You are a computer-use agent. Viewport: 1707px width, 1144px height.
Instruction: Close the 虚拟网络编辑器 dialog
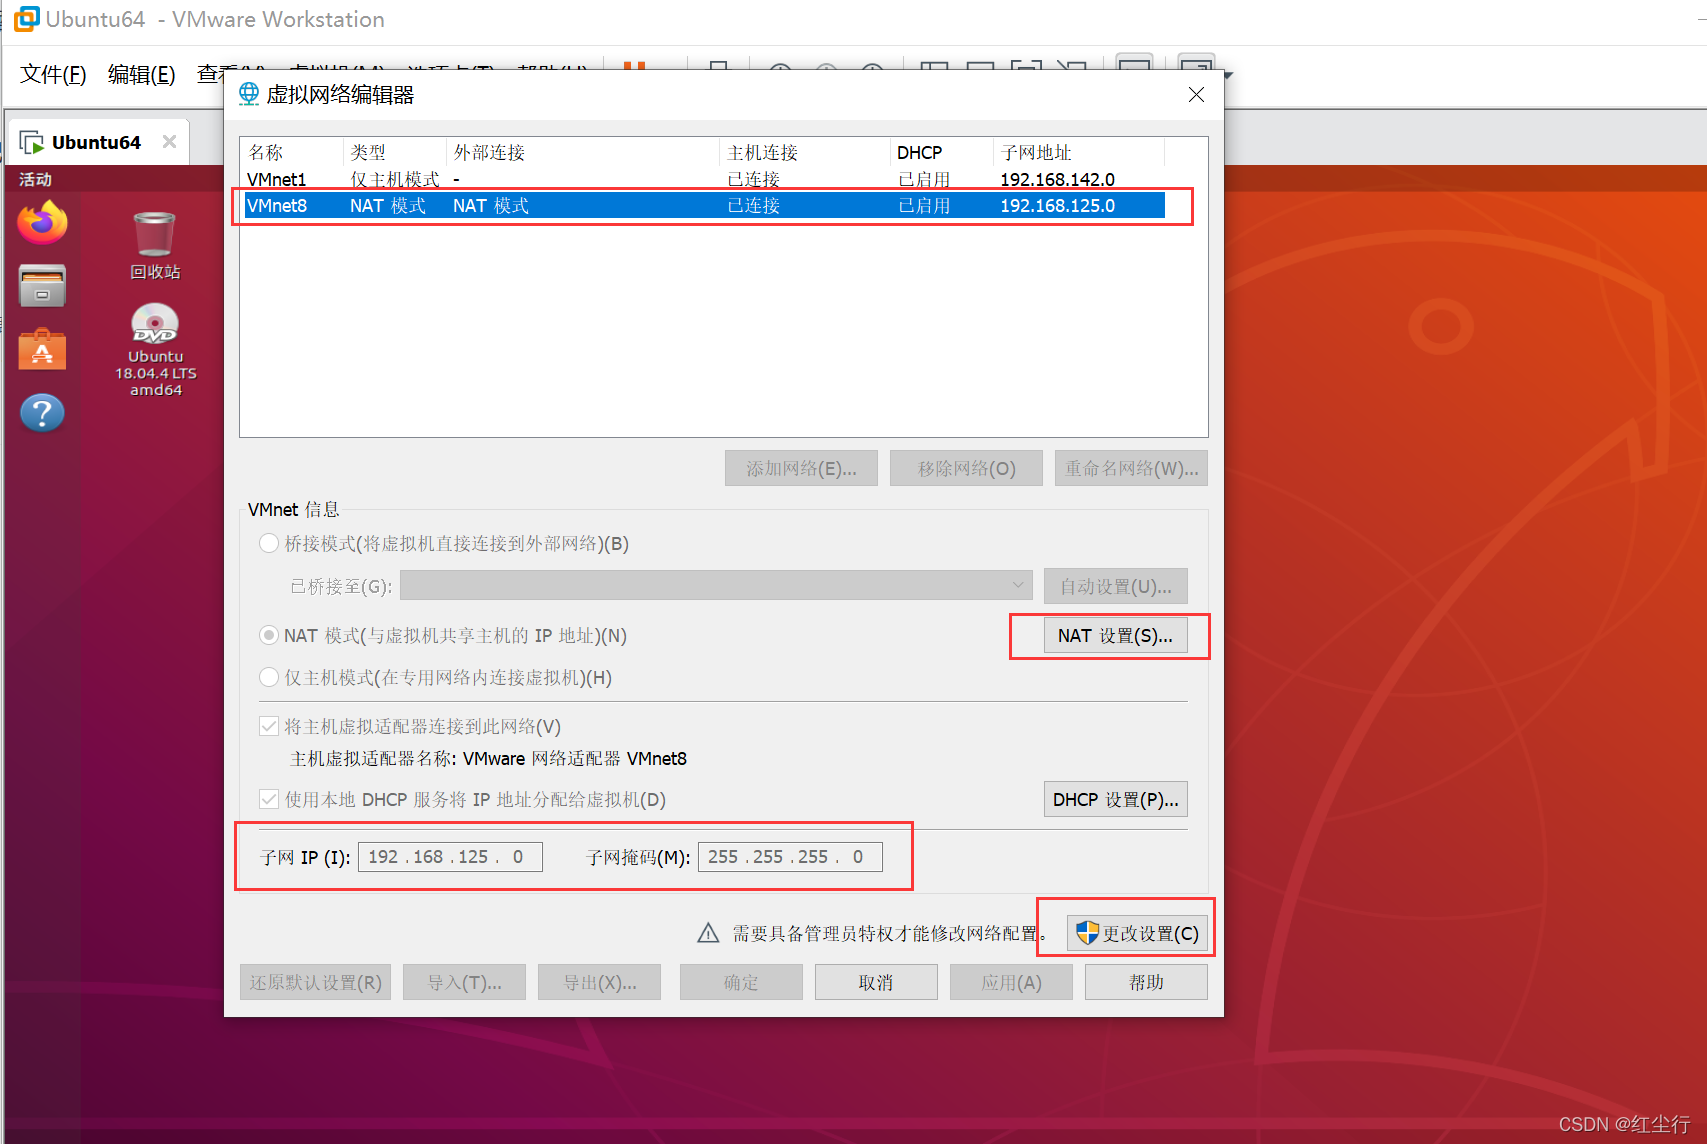(1196, 94)
